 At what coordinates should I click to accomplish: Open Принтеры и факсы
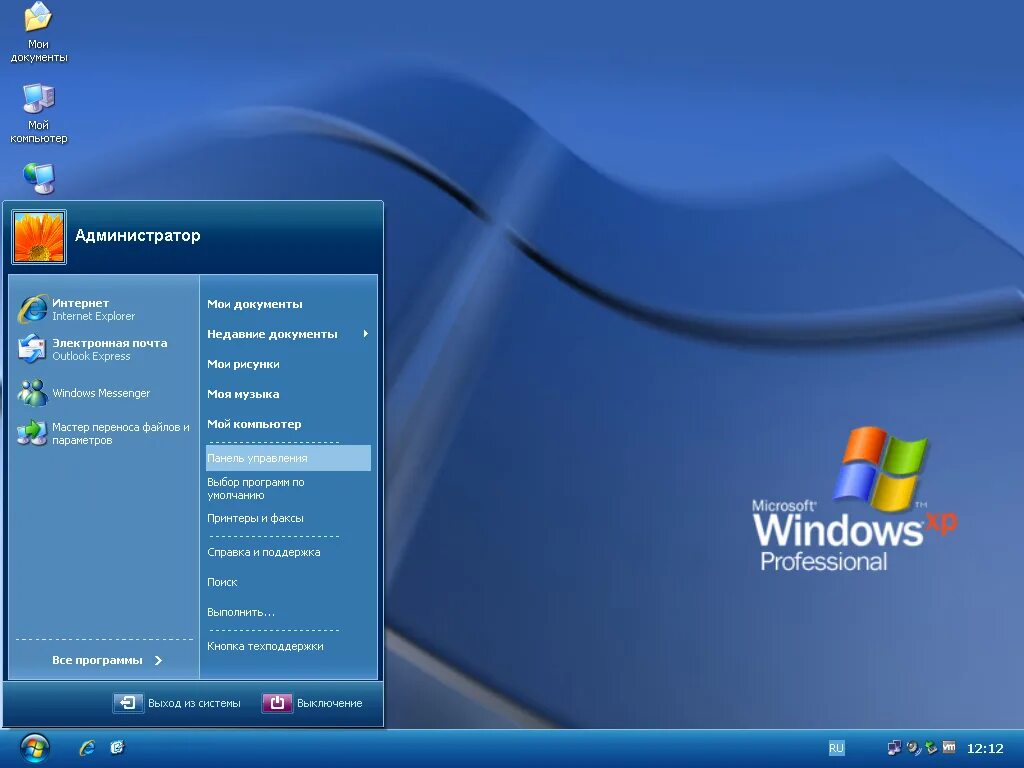pyautogui.click(x=288, y=518)
